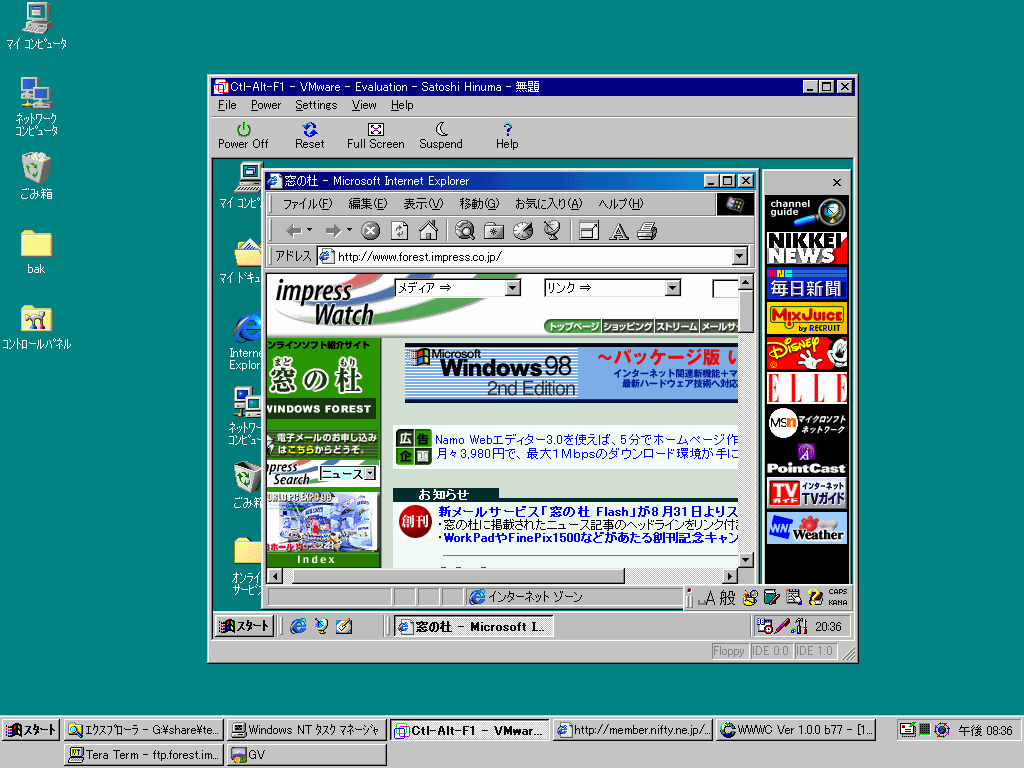Click the webpage vertical scrollbar down arrow
The height and width of the screenshot is (768, 1024).
pyautogui.click(x=746, y=560)
